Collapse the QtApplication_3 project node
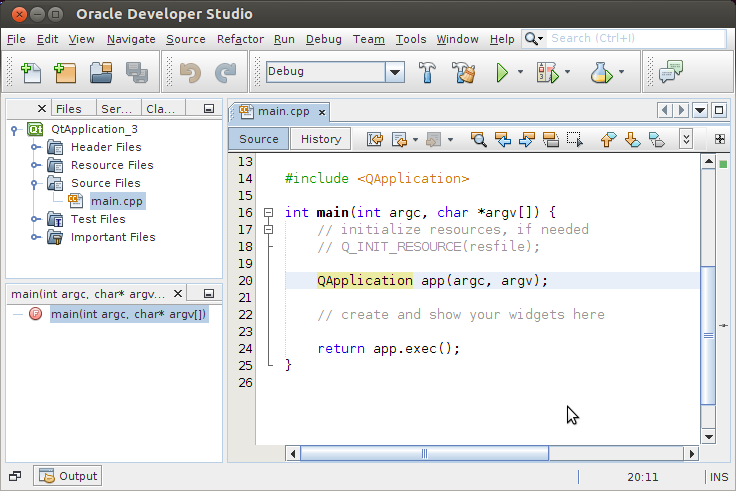 click(x=15, y=130)
